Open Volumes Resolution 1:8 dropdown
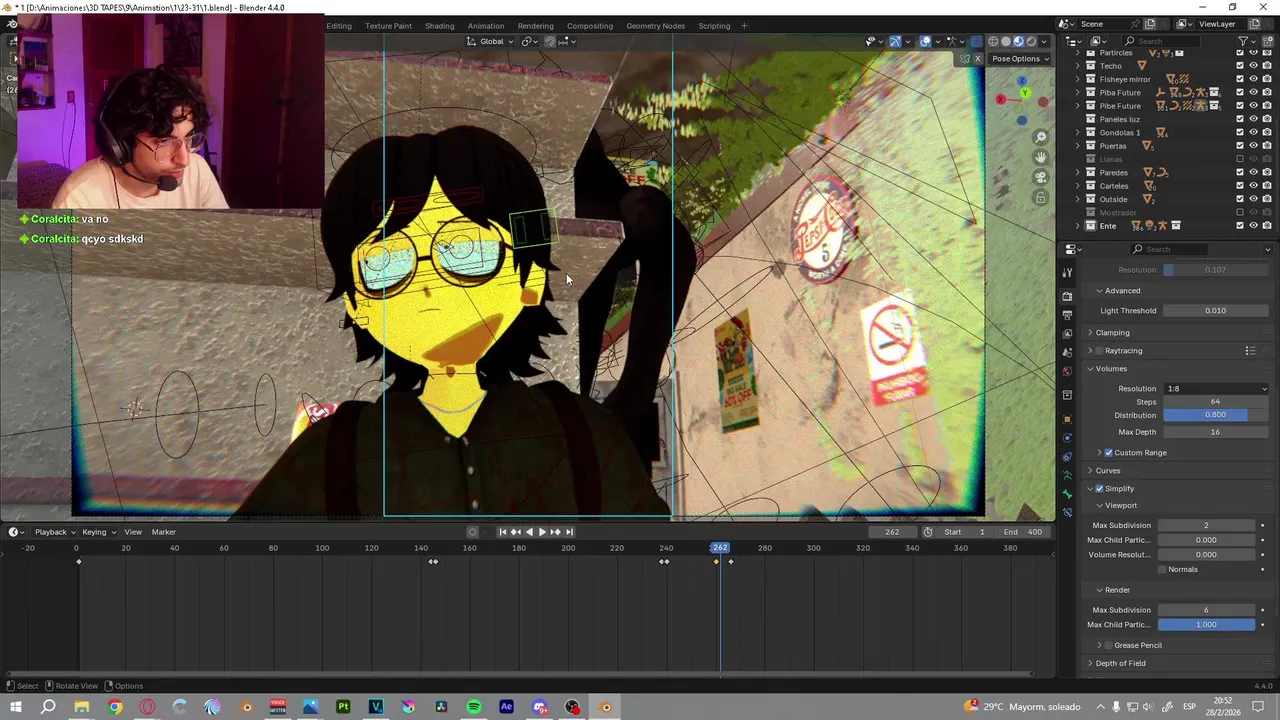Viewport: 1280px width, 720px height. tap(1215, 389)
